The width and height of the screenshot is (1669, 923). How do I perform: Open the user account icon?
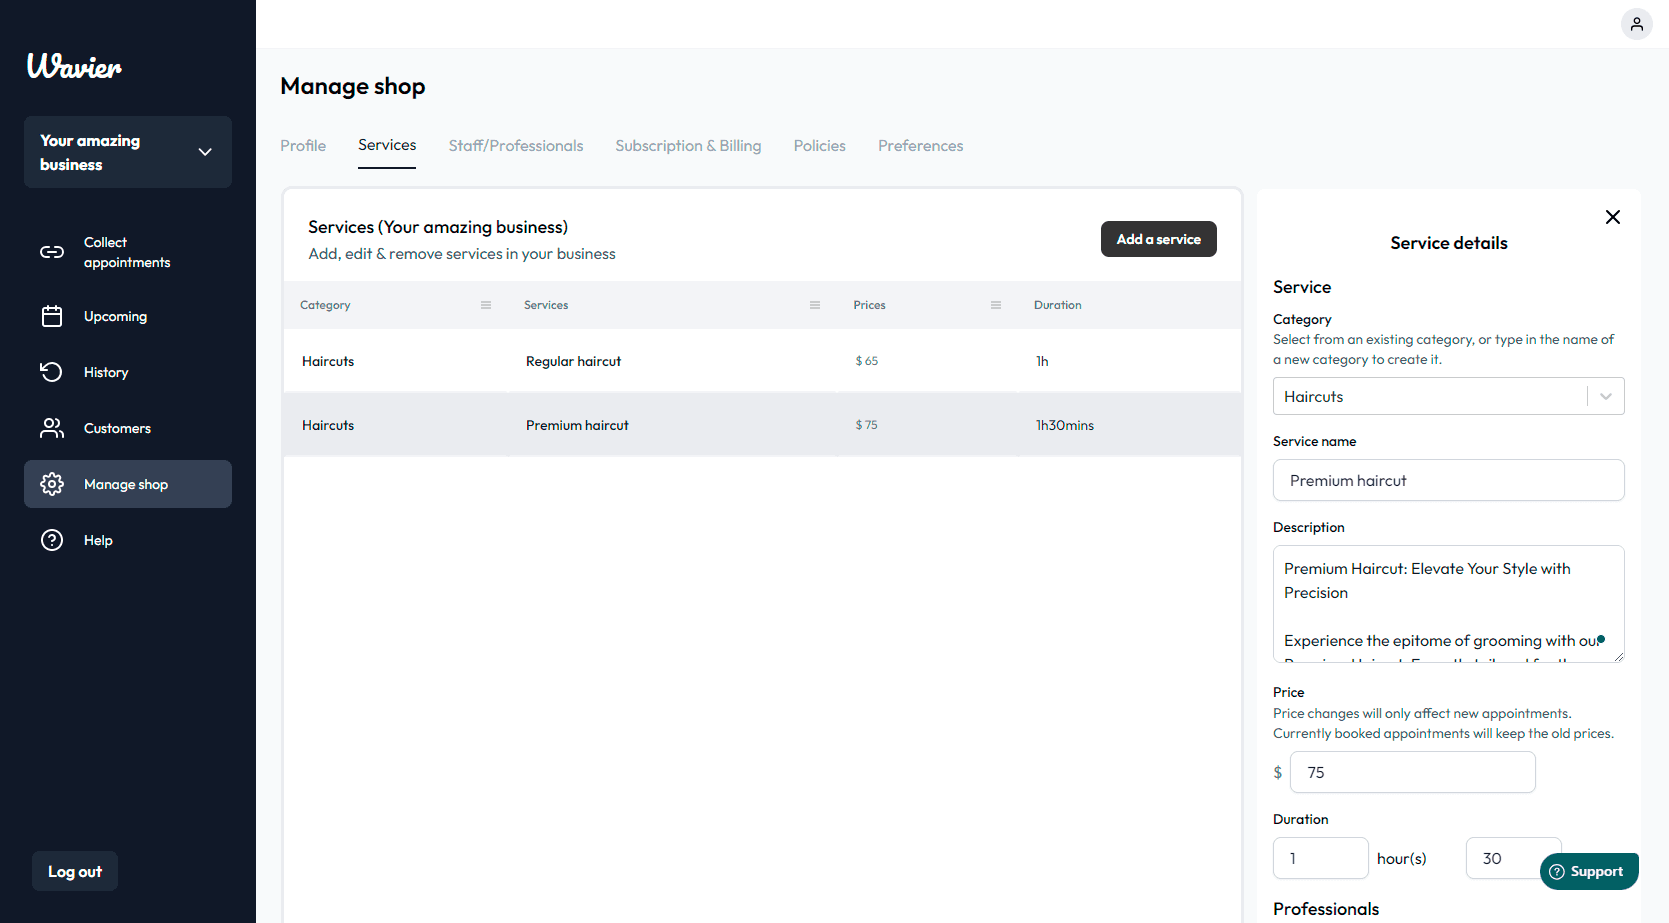(x=1636, y=24)
